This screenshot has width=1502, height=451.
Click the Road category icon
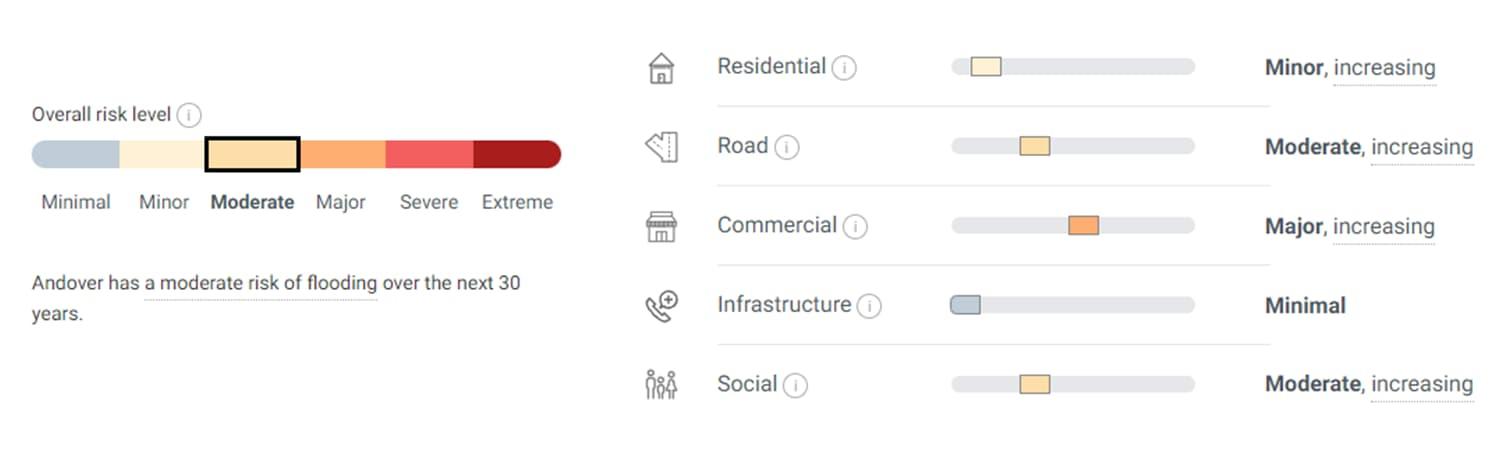pyautogui.click(x=661, y=147)
